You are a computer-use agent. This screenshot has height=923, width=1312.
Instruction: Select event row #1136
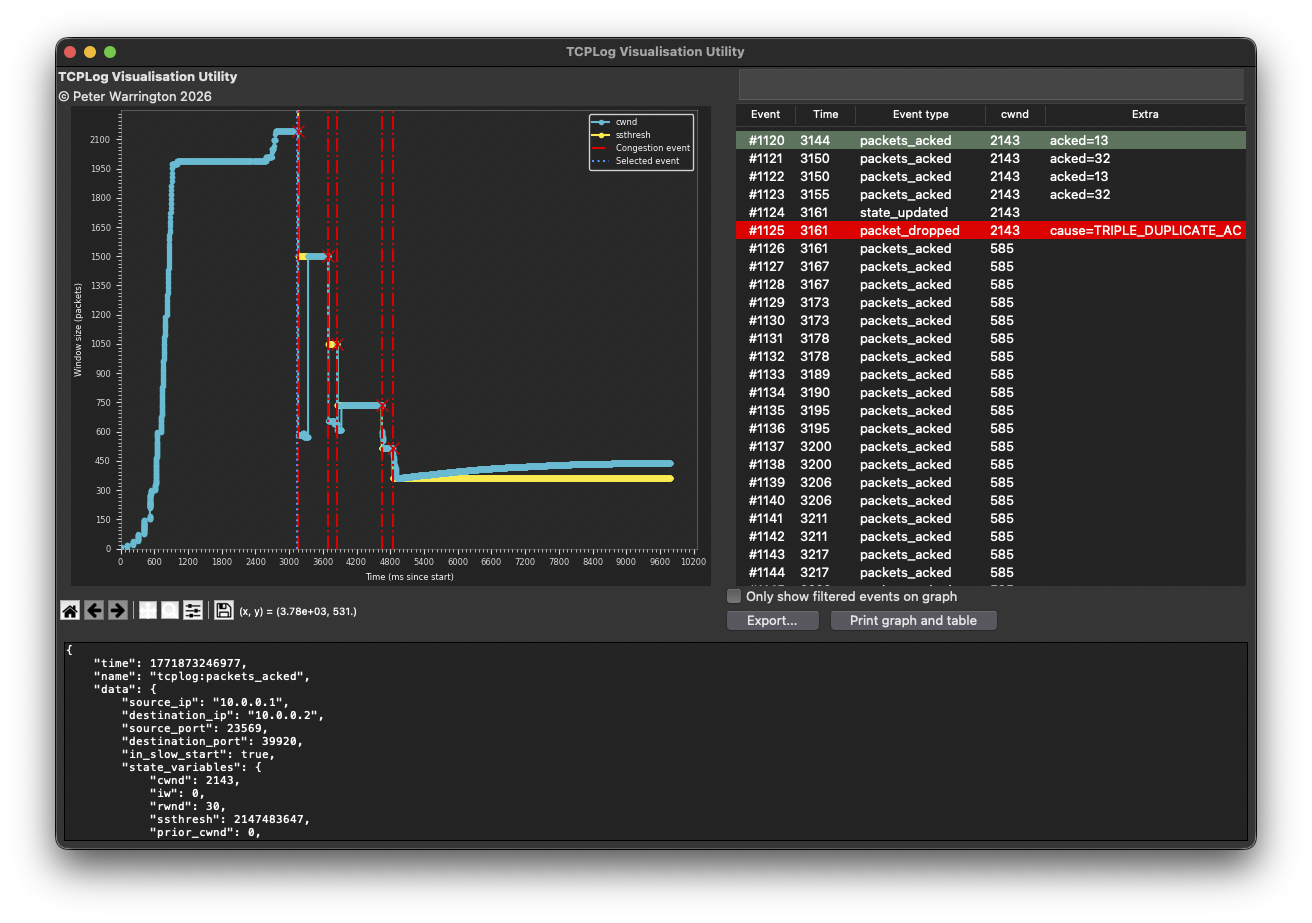[x=991, y=429]
